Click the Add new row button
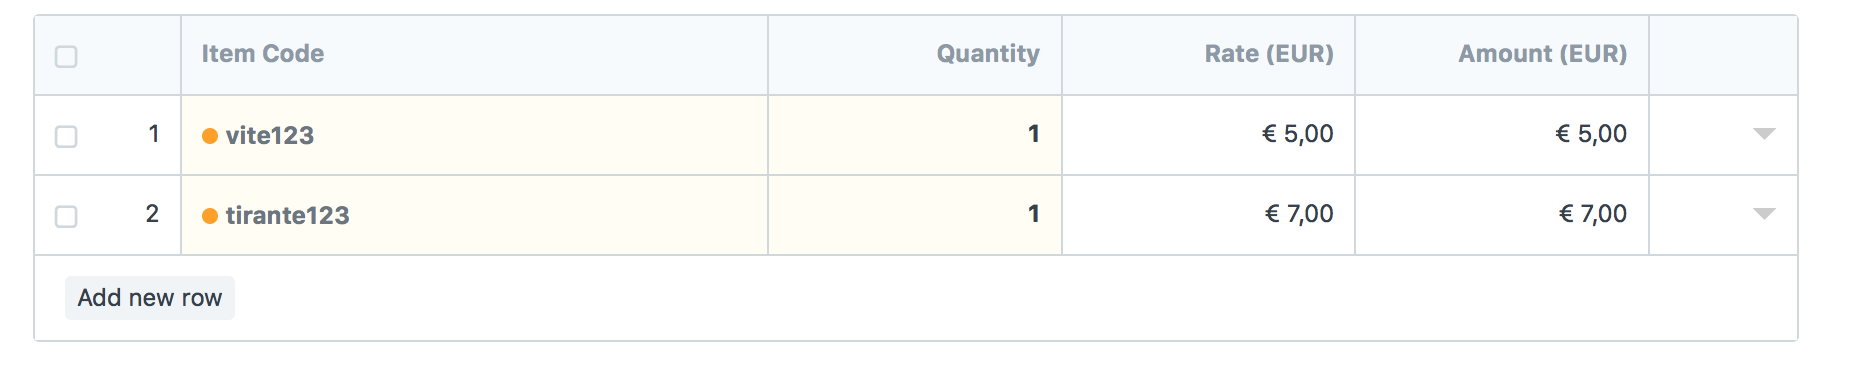 click(x=150, y=298)
